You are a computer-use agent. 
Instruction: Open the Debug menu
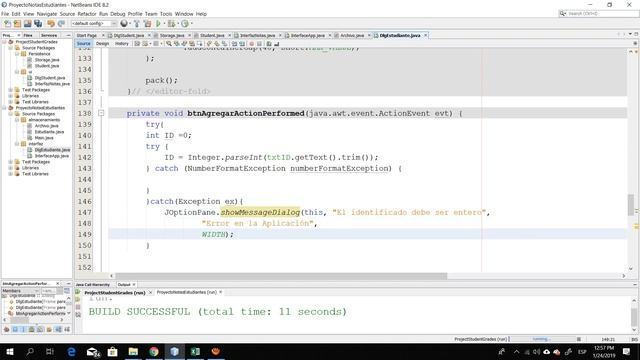pos(118,14)
